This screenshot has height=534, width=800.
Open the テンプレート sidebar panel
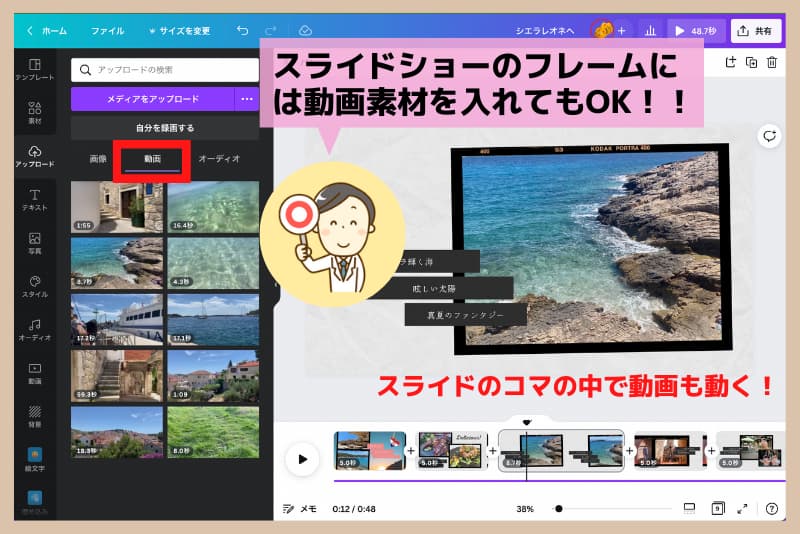coord(35,69)
